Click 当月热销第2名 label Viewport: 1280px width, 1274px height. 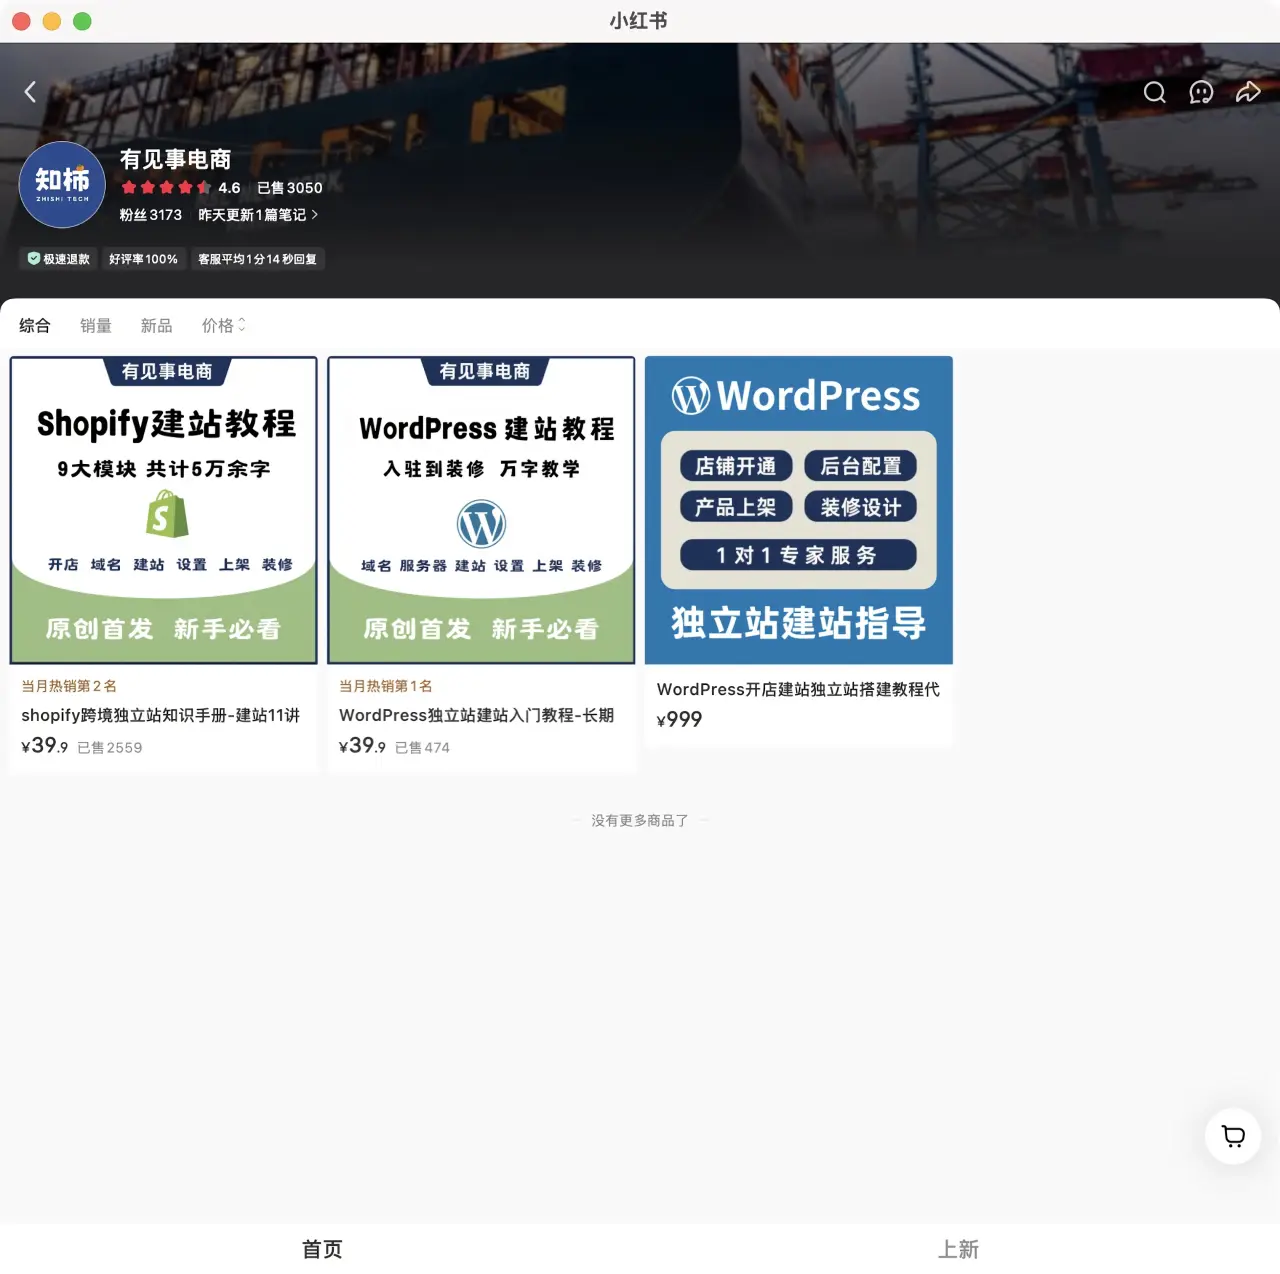(69, 686)
